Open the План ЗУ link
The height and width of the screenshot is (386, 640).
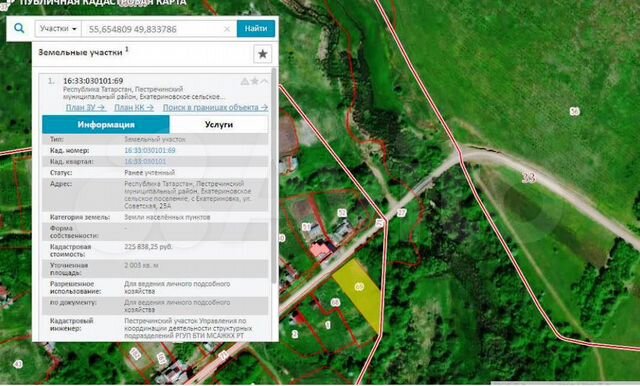pos(86,107)
